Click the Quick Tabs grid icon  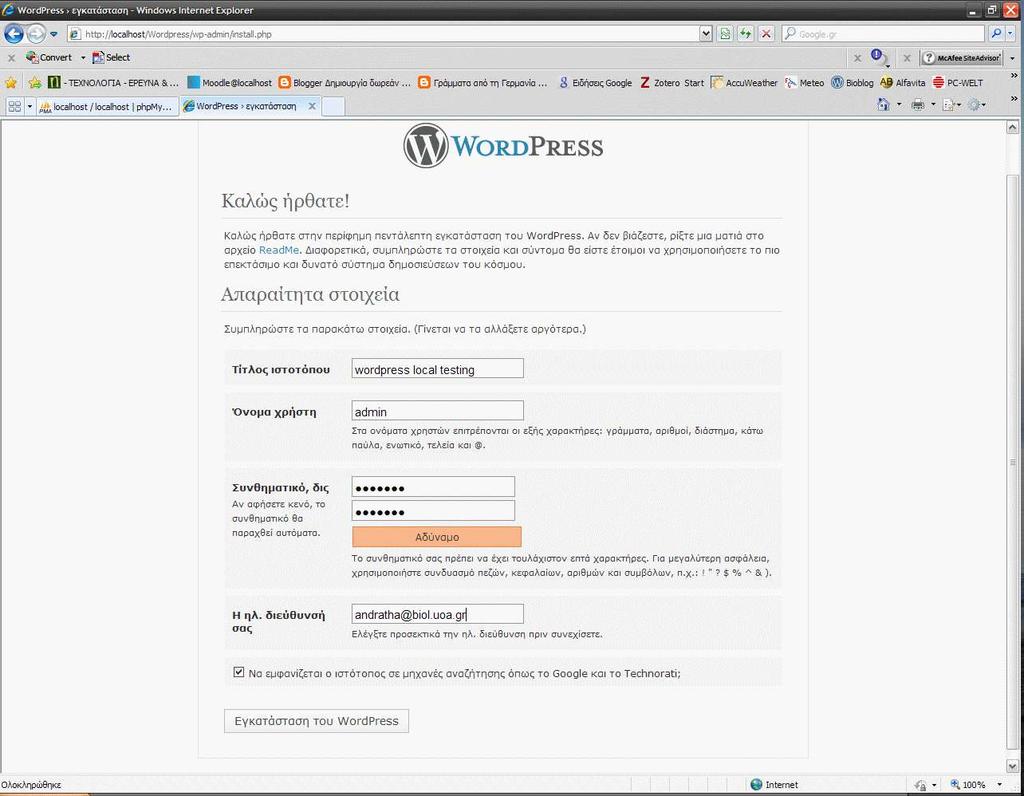coord(14,106)
